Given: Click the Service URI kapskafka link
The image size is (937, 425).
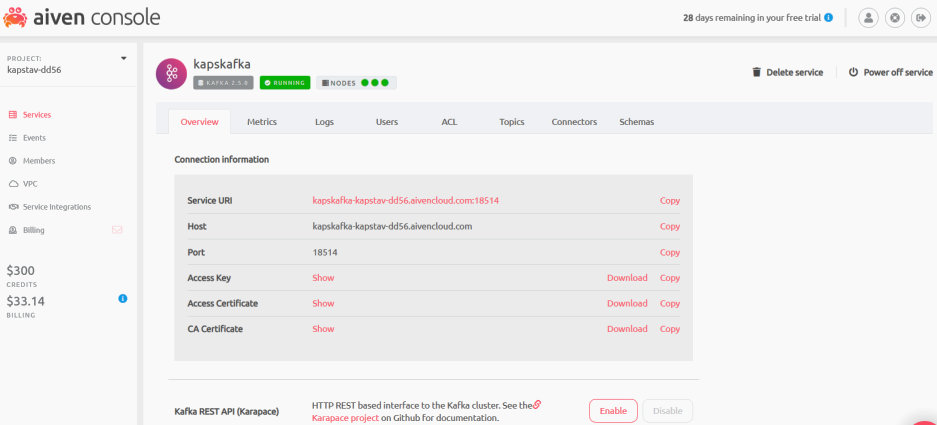Looking at the screenshot, I should (x=406, y=201).
